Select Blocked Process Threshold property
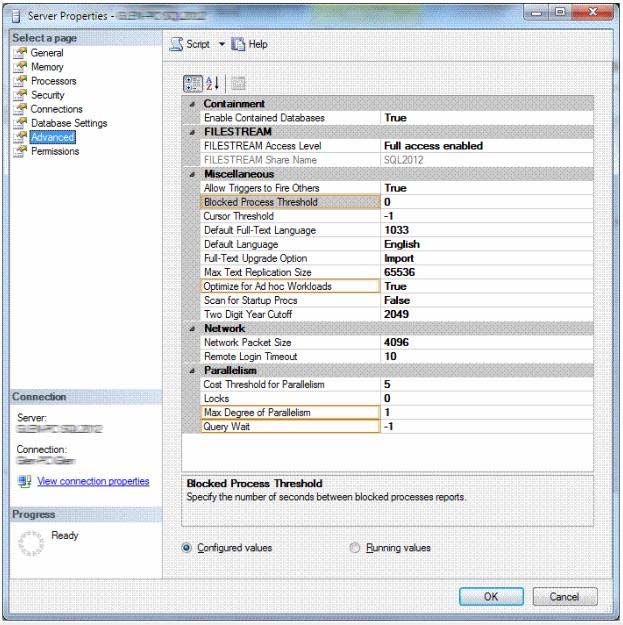 coord(290,202)
